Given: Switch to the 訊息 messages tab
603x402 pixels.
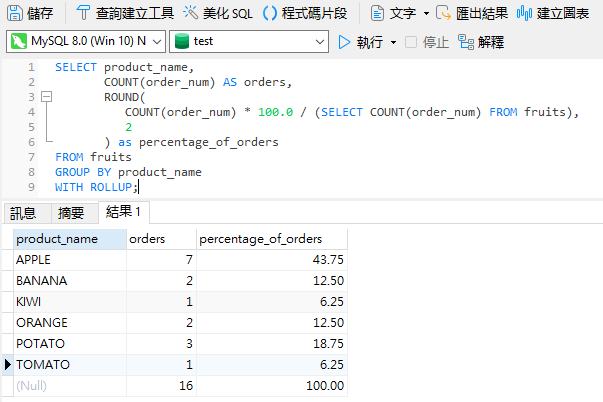Looking at the screenshot, I should click(23, 212).
